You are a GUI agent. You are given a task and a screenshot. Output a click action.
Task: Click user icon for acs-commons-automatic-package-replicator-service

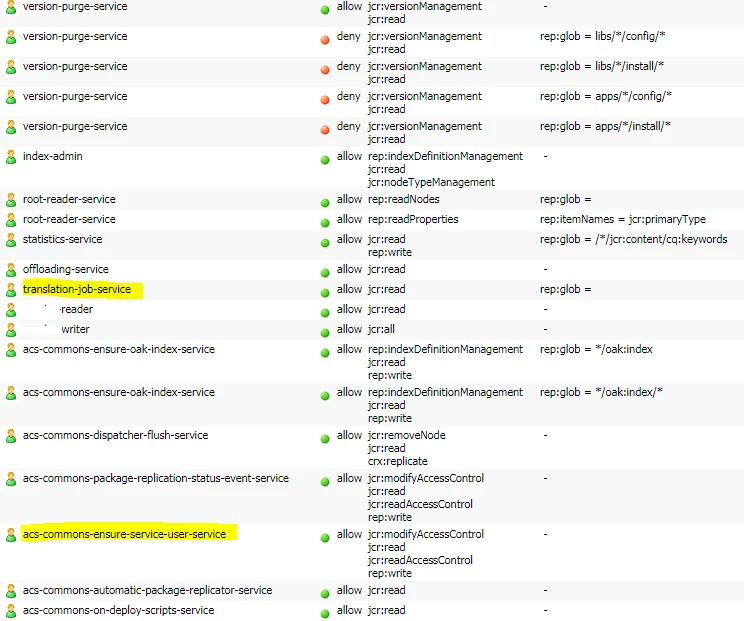pyautogui.click(x=10, y=591)
